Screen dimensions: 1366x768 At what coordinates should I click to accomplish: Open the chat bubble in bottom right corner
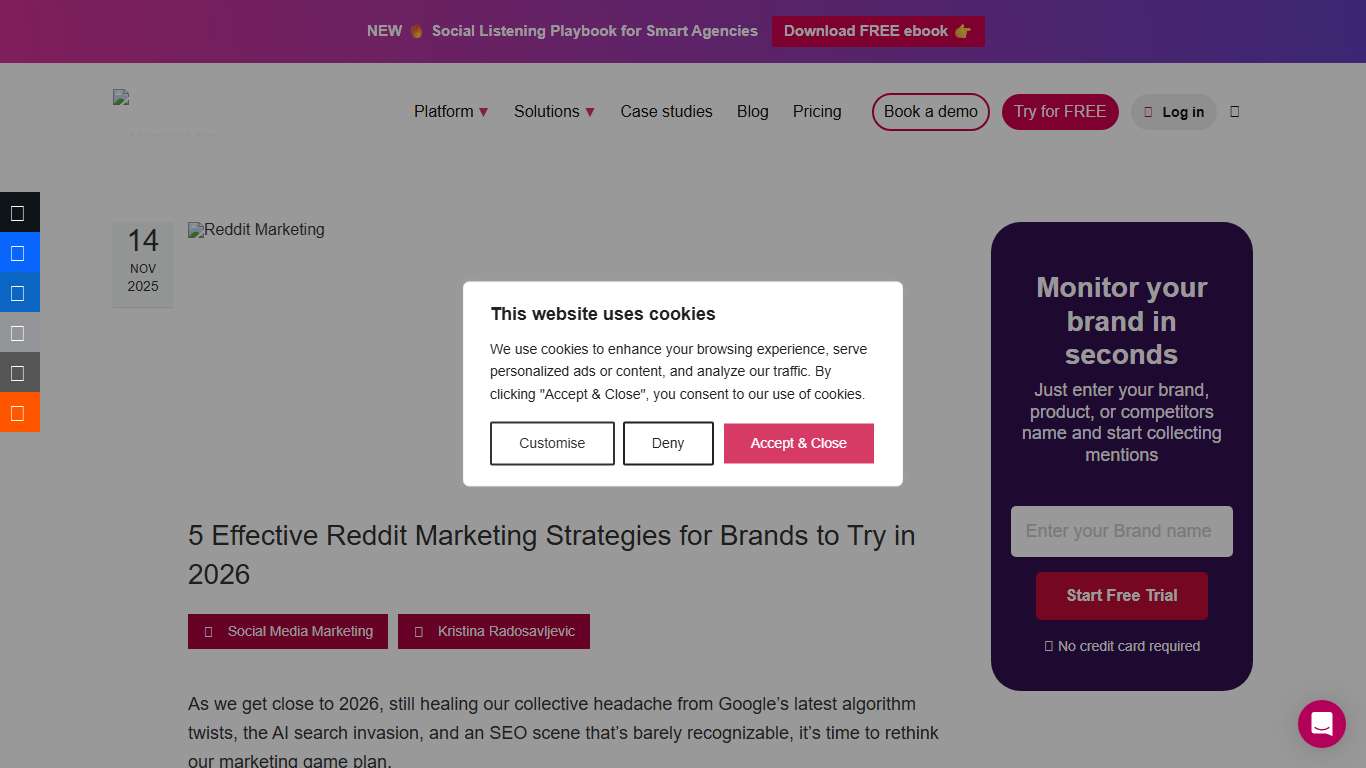point(1321,723)
